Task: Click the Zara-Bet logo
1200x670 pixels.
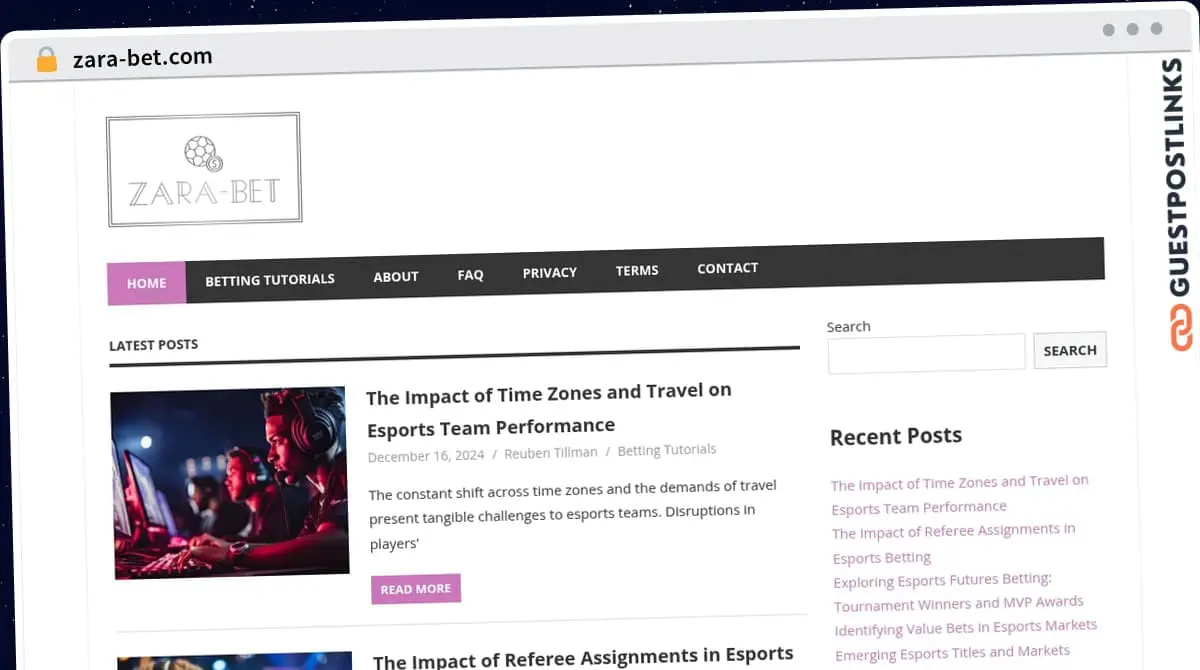Action: point(204,168)
